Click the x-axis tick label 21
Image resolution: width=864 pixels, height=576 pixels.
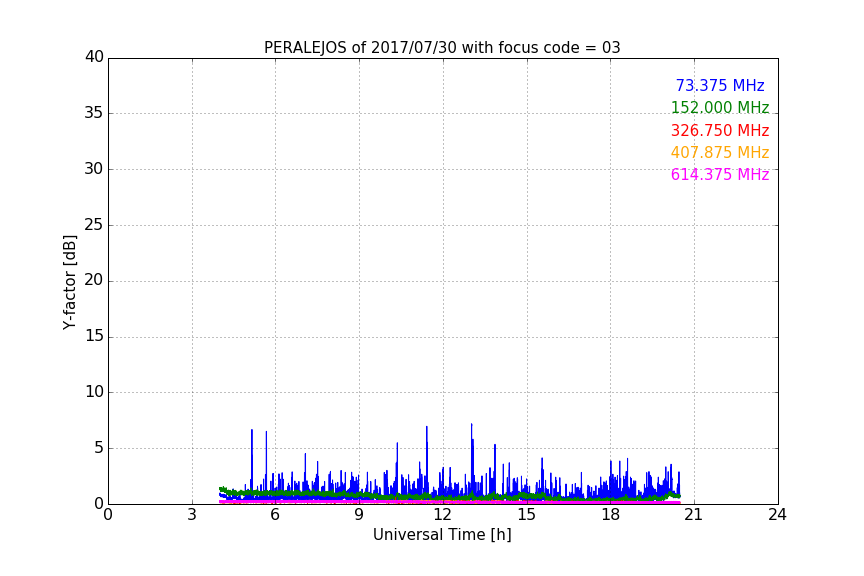(x=694, y=515)
